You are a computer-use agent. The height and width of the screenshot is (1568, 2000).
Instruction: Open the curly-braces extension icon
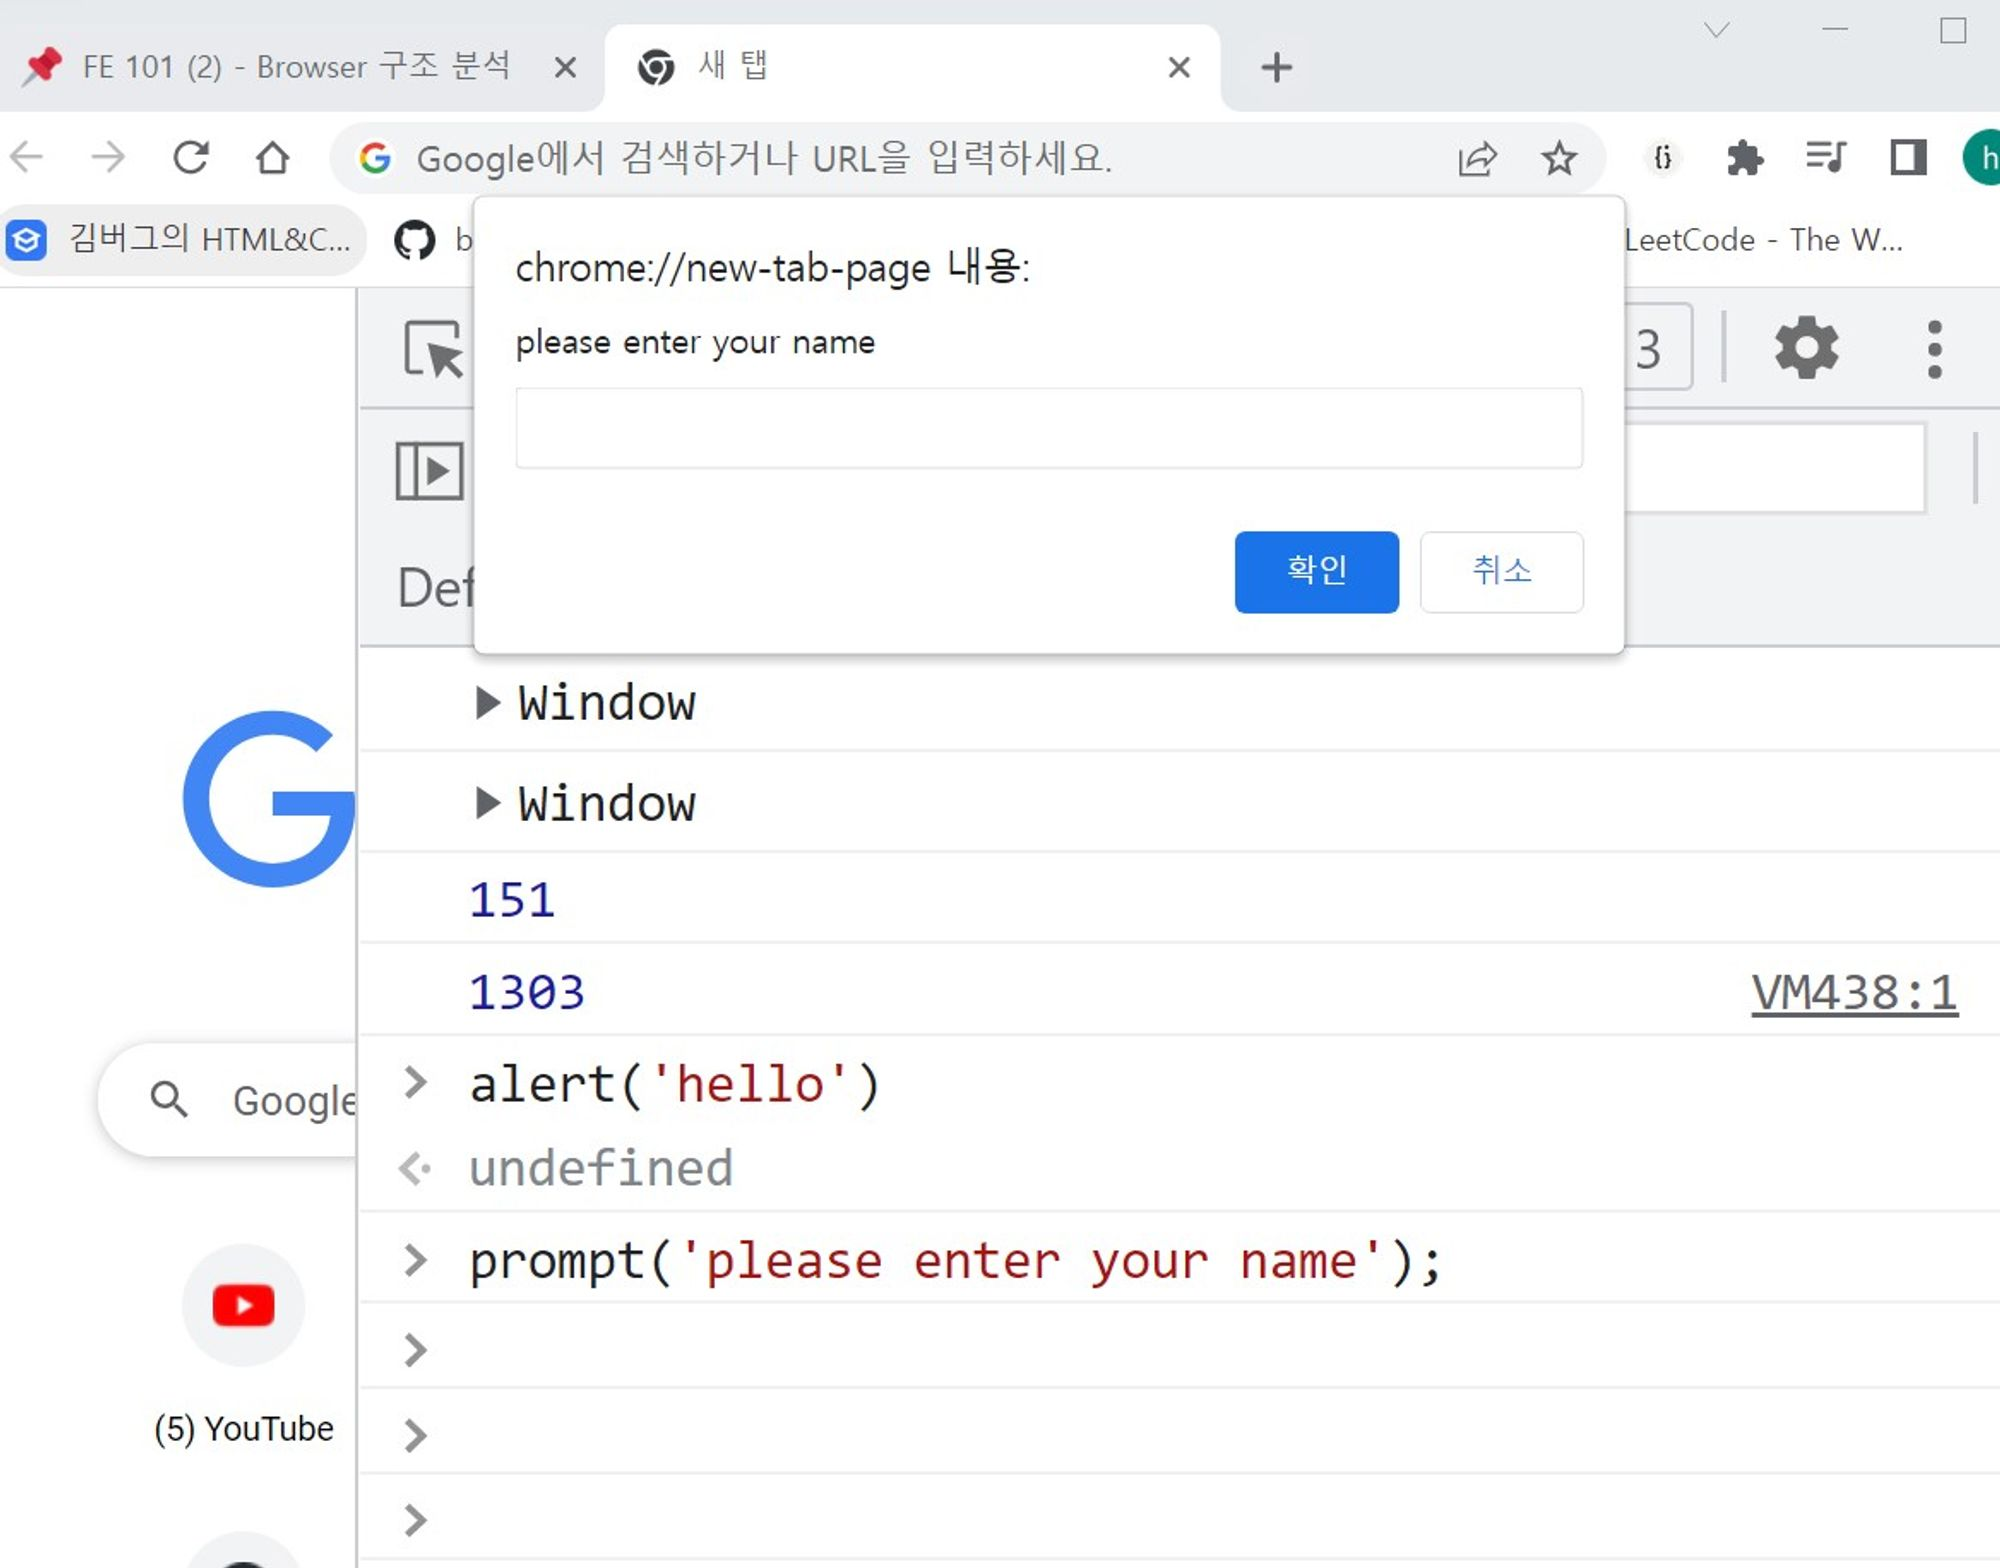[x=1662, y=157]
